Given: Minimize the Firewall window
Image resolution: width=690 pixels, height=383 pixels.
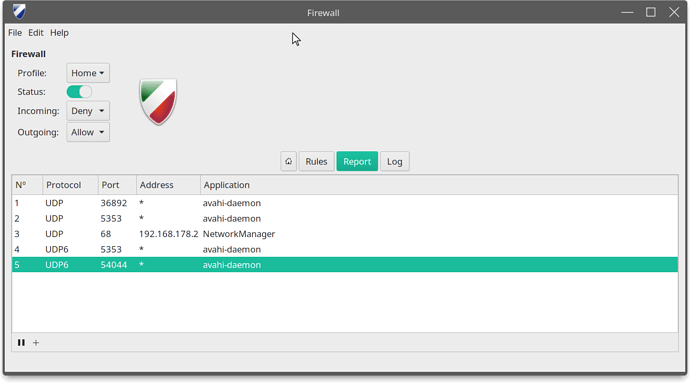Looking at the screenshot, I should click(627, 12).
